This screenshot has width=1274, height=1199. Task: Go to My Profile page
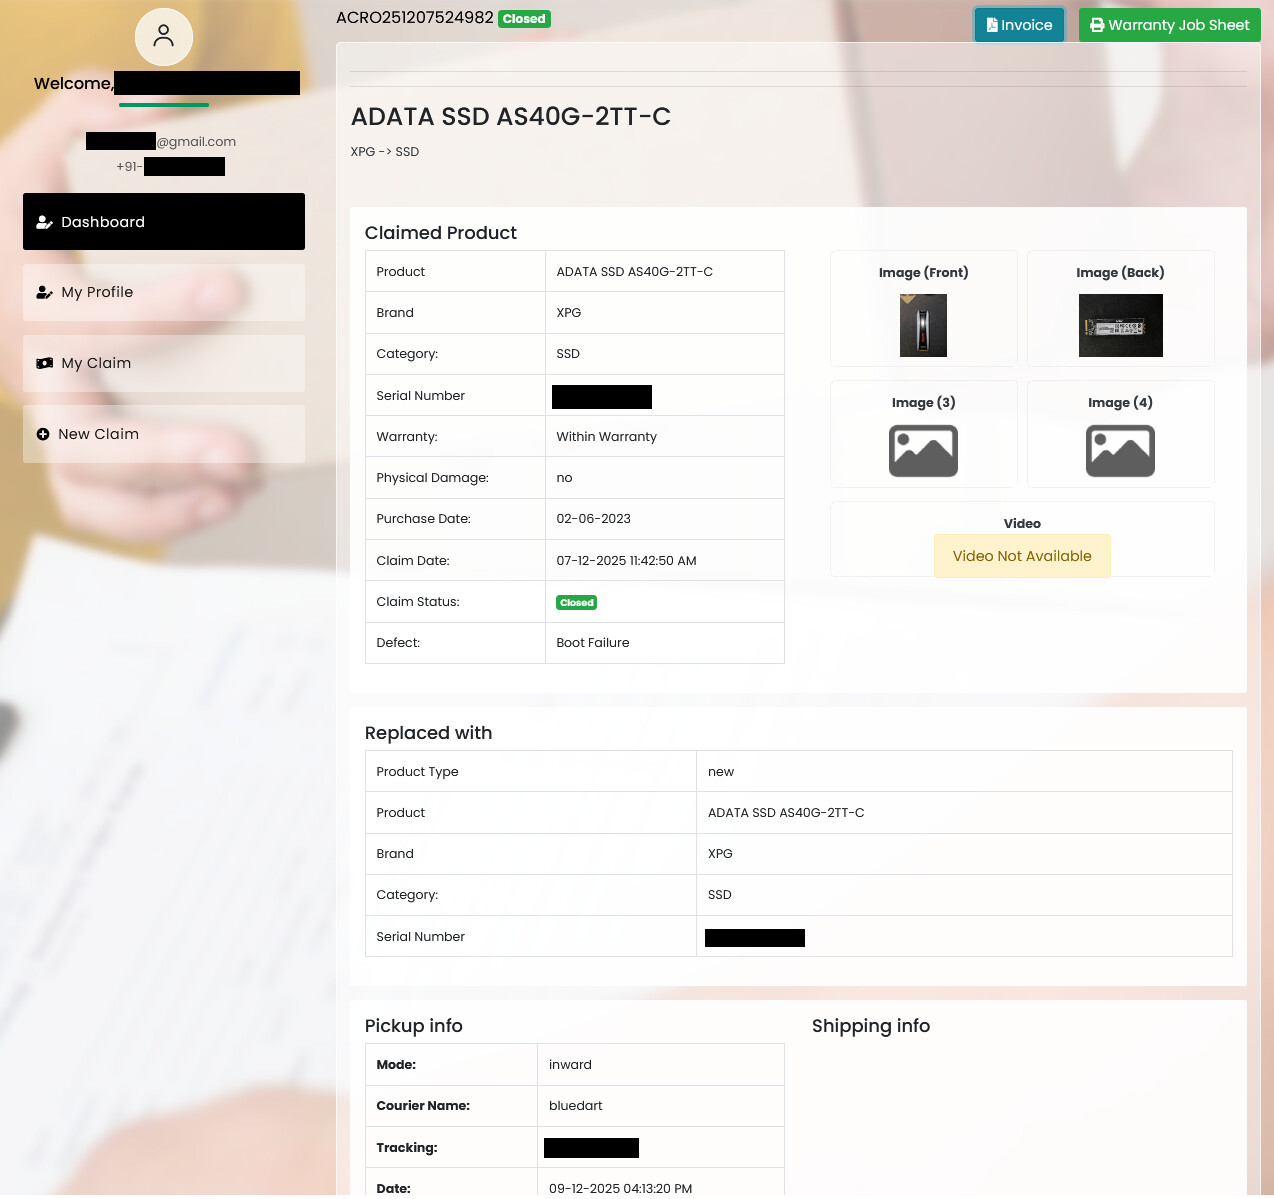(164, 293)
